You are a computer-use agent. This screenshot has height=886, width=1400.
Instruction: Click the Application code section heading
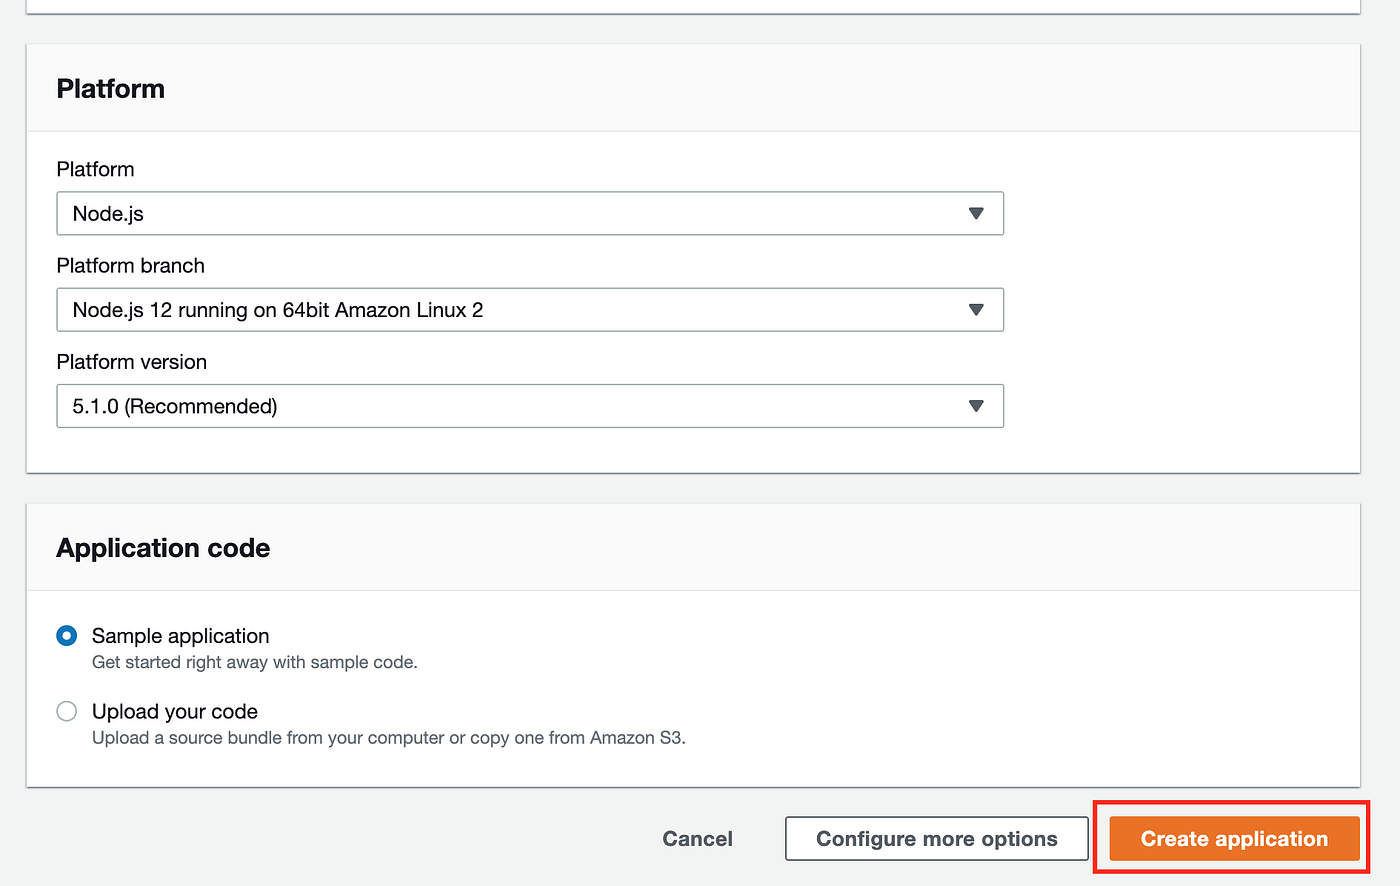(x=163, y=548)
